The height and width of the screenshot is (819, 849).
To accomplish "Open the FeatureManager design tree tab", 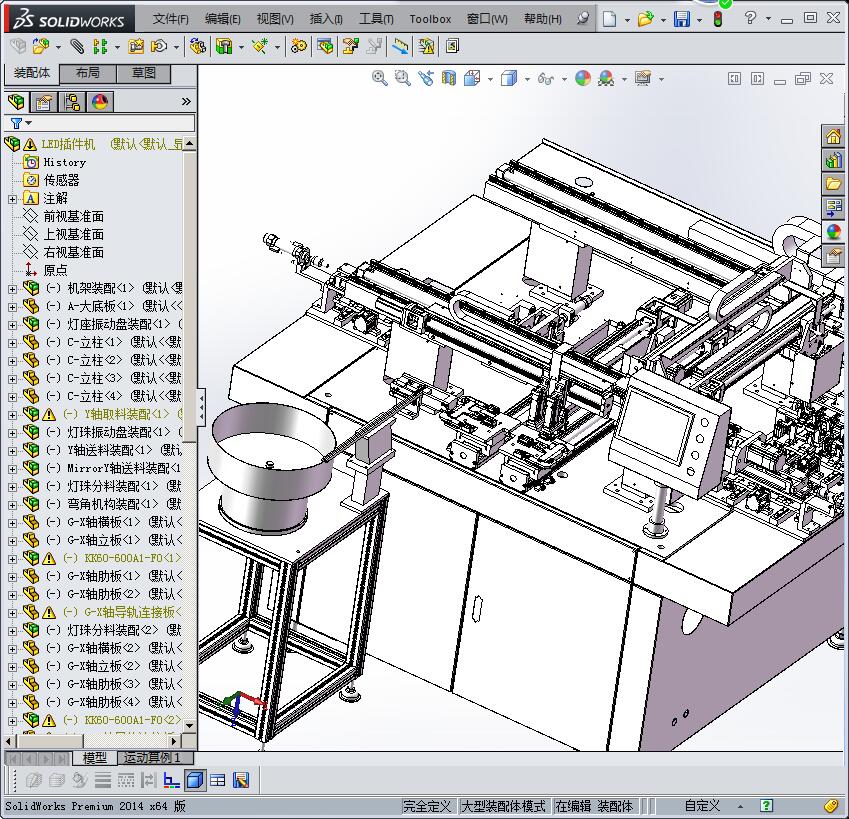I will [x=16, y=102].
